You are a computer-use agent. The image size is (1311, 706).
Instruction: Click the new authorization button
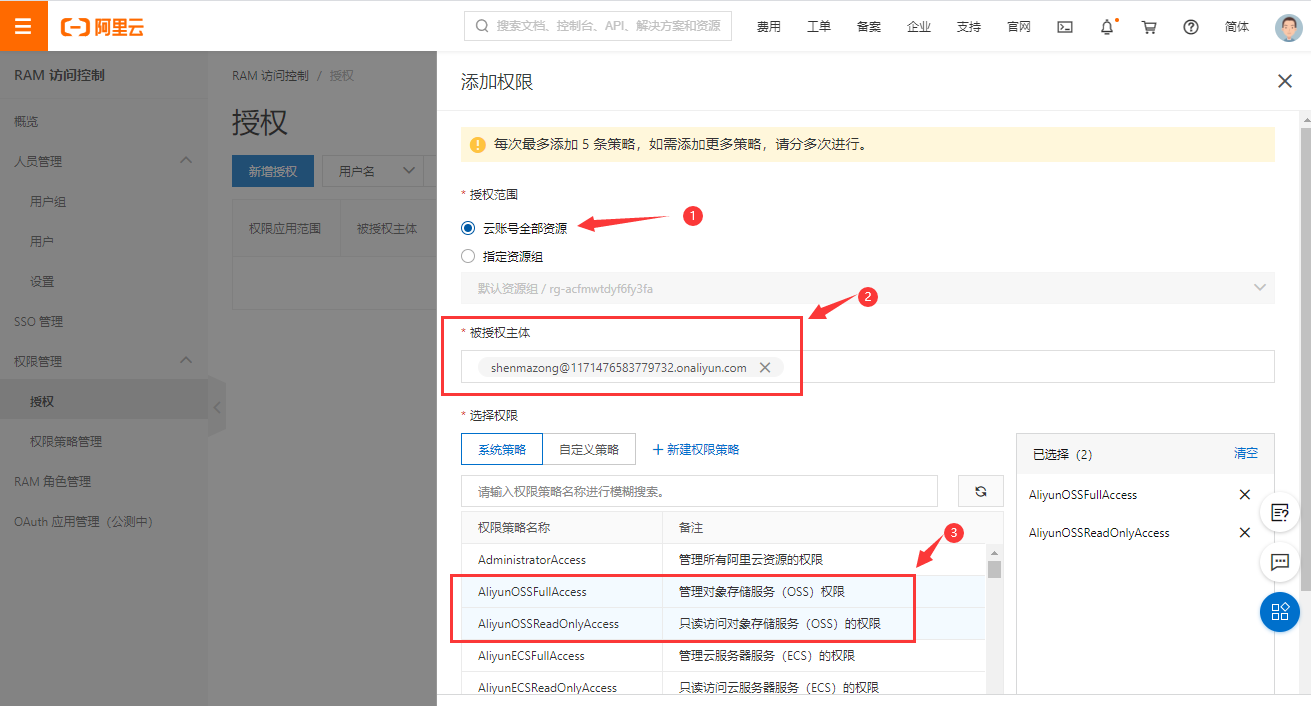tap(273, 171)
